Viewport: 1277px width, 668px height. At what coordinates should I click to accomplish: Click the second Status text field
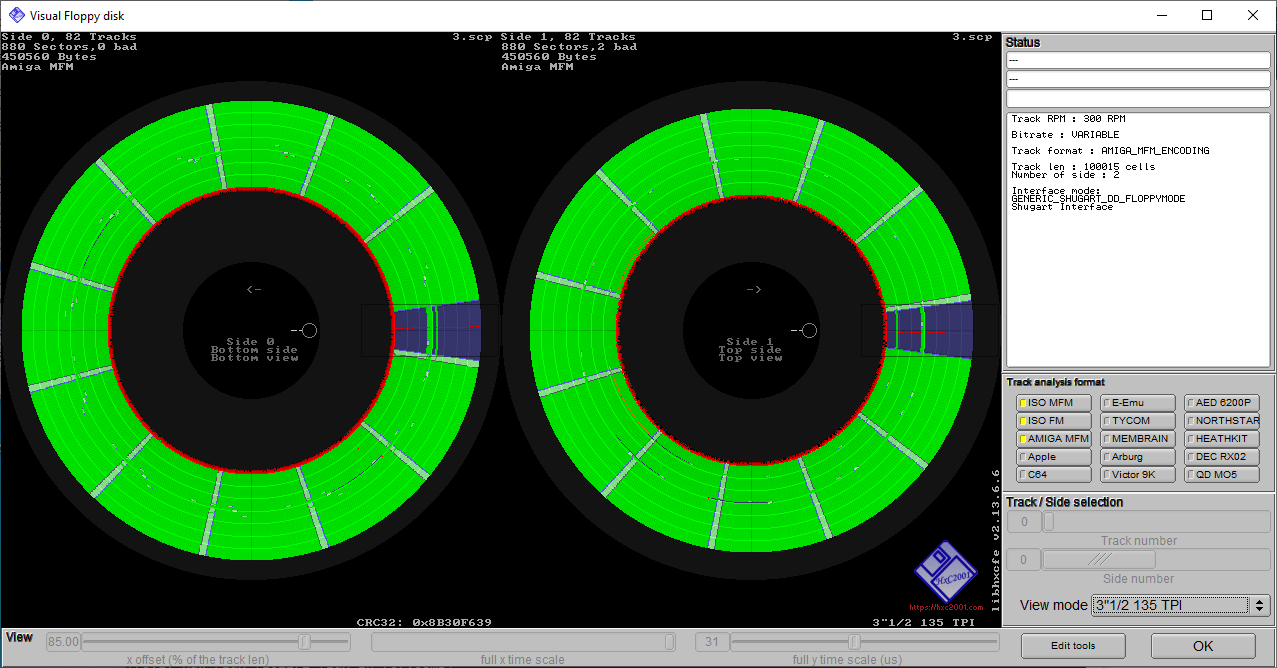click(1137, 79)
